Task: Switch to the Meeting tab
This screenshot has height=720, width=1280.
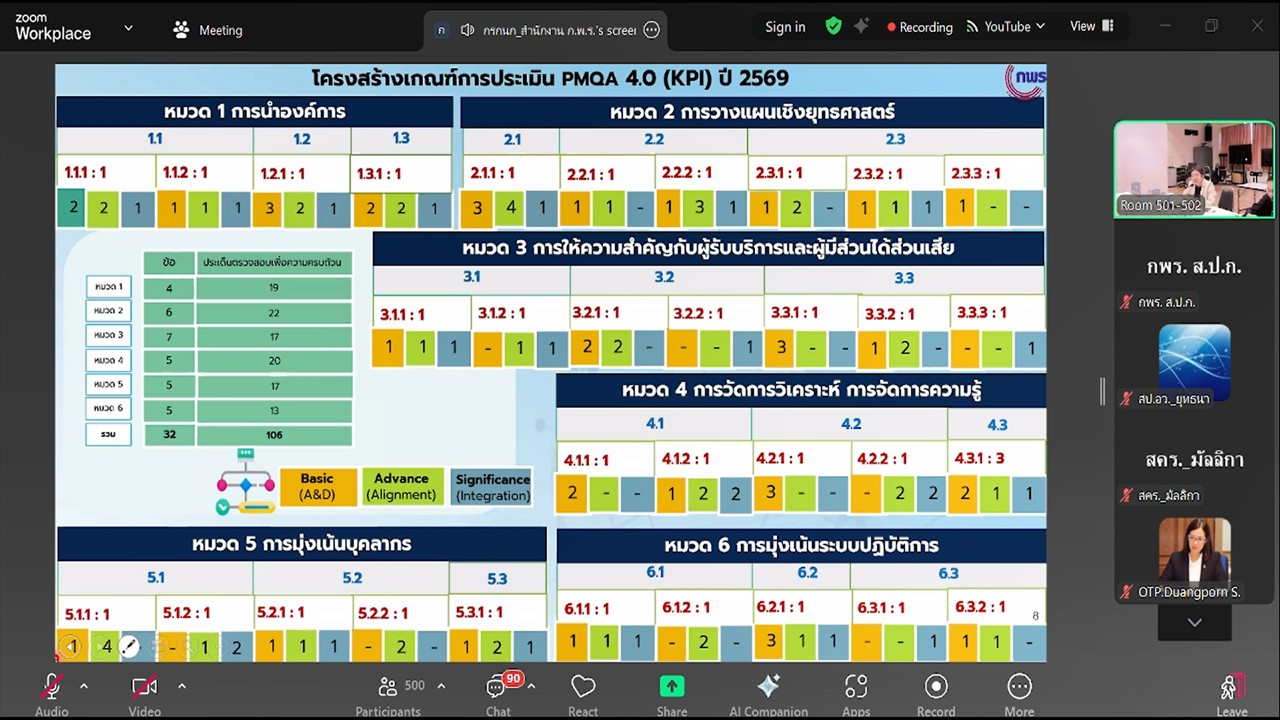Action: tap(209, 30)
